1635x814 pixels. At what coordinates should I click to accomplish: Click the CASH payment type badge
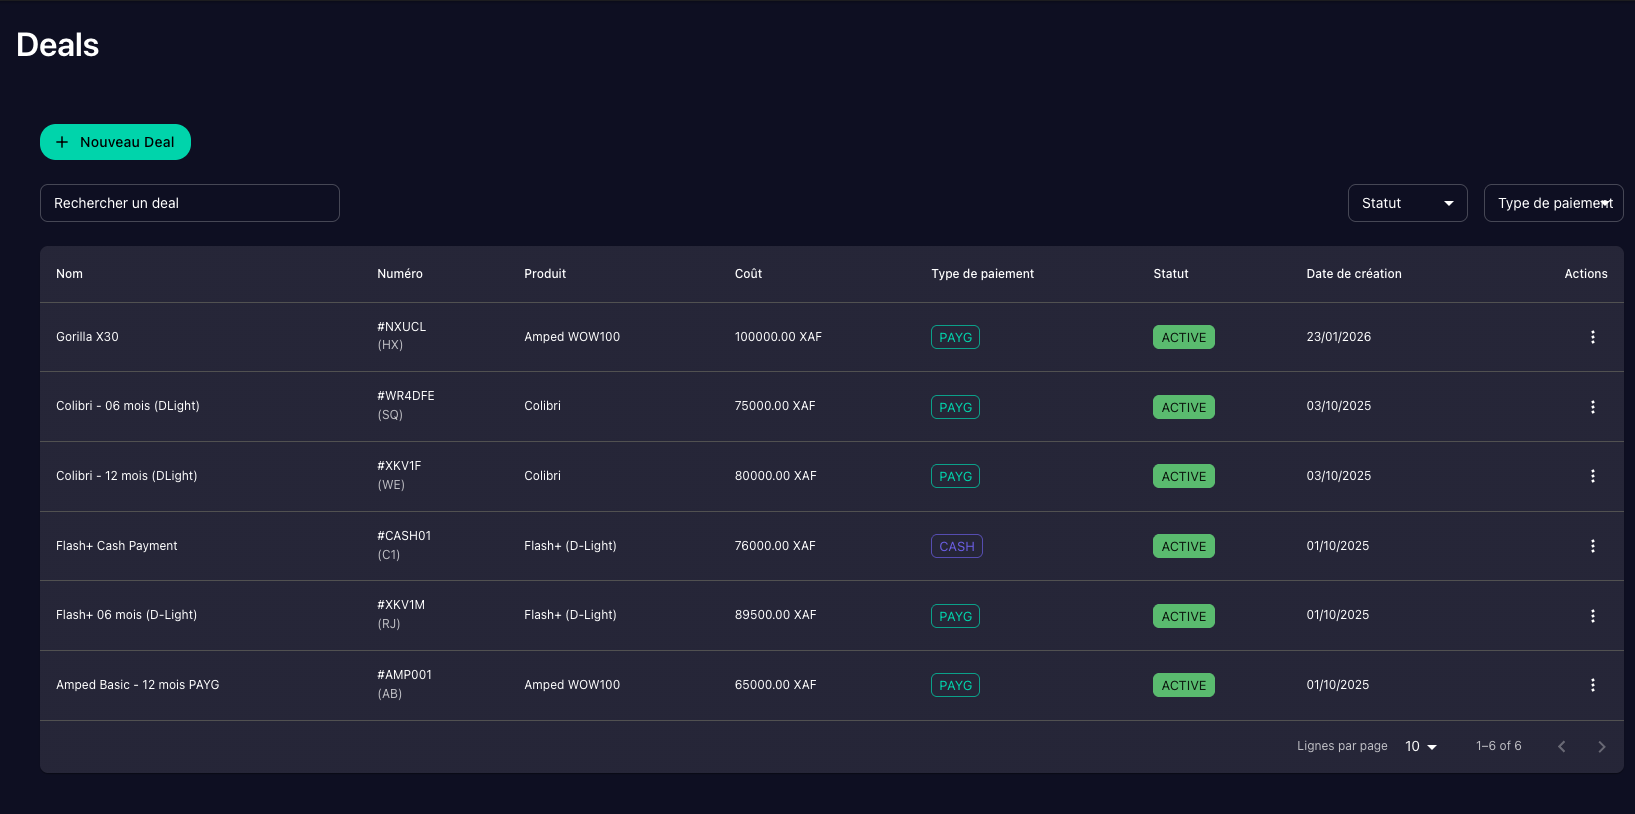tap(956, 546)
